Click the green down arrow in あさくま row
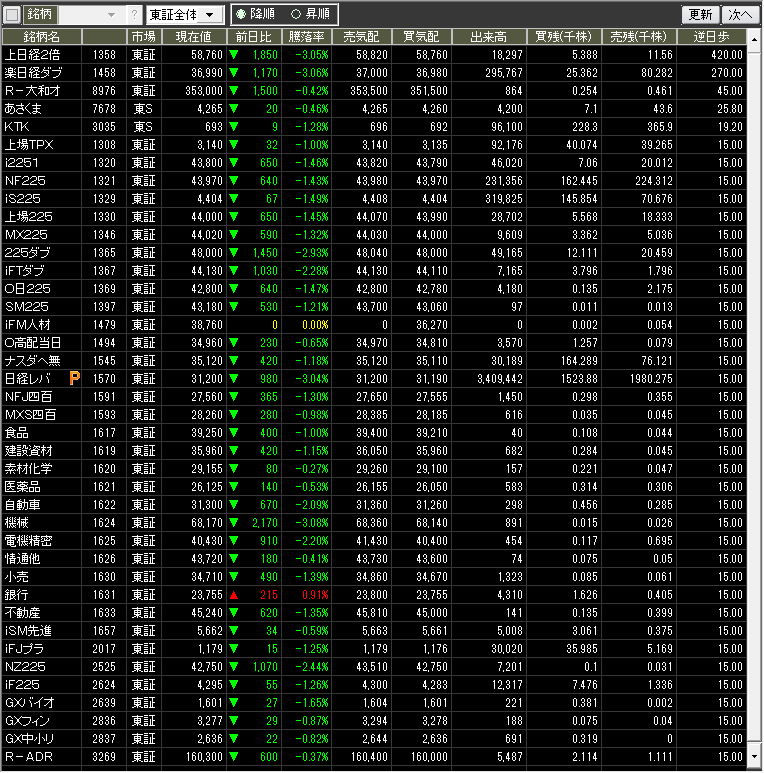764x773 pixels. 234,108
